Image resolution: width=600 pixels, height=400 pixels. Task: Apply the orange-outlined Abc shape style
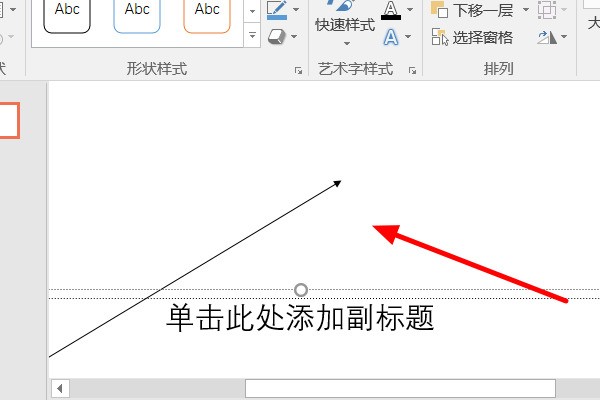pyautogui.click(x=207, y=15)
